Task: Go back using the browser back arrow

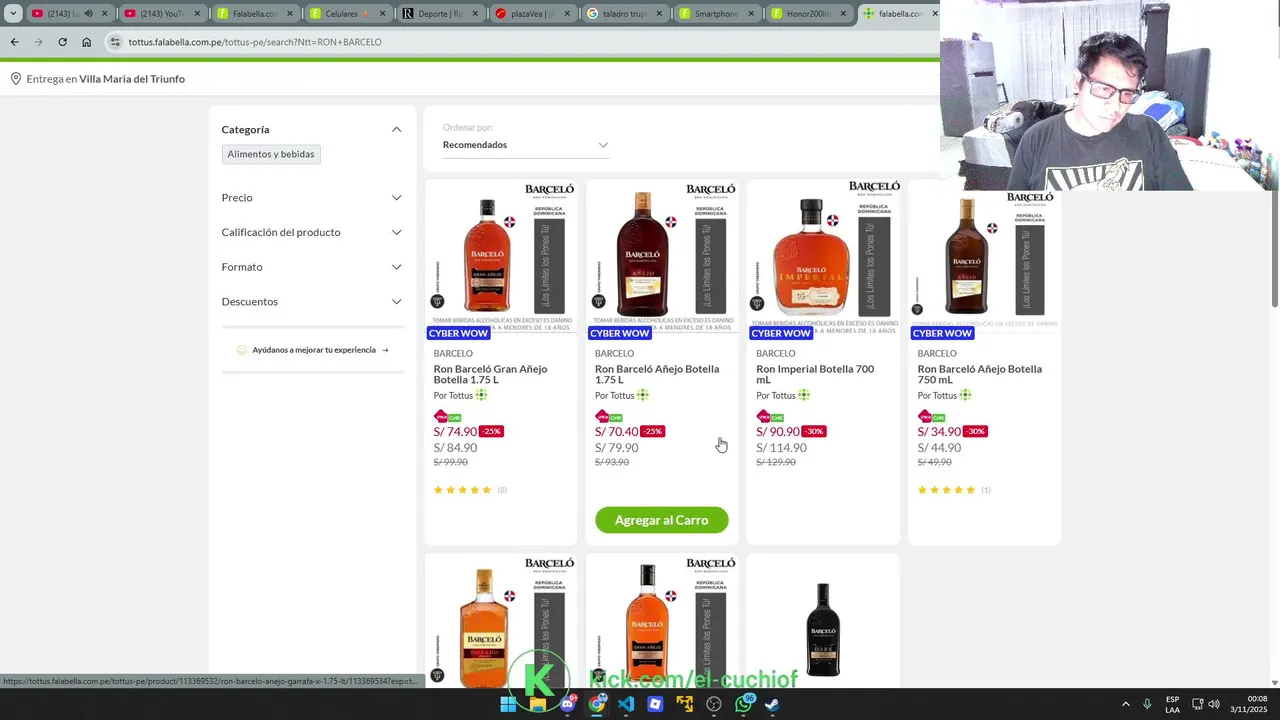Action: [14, 42]
